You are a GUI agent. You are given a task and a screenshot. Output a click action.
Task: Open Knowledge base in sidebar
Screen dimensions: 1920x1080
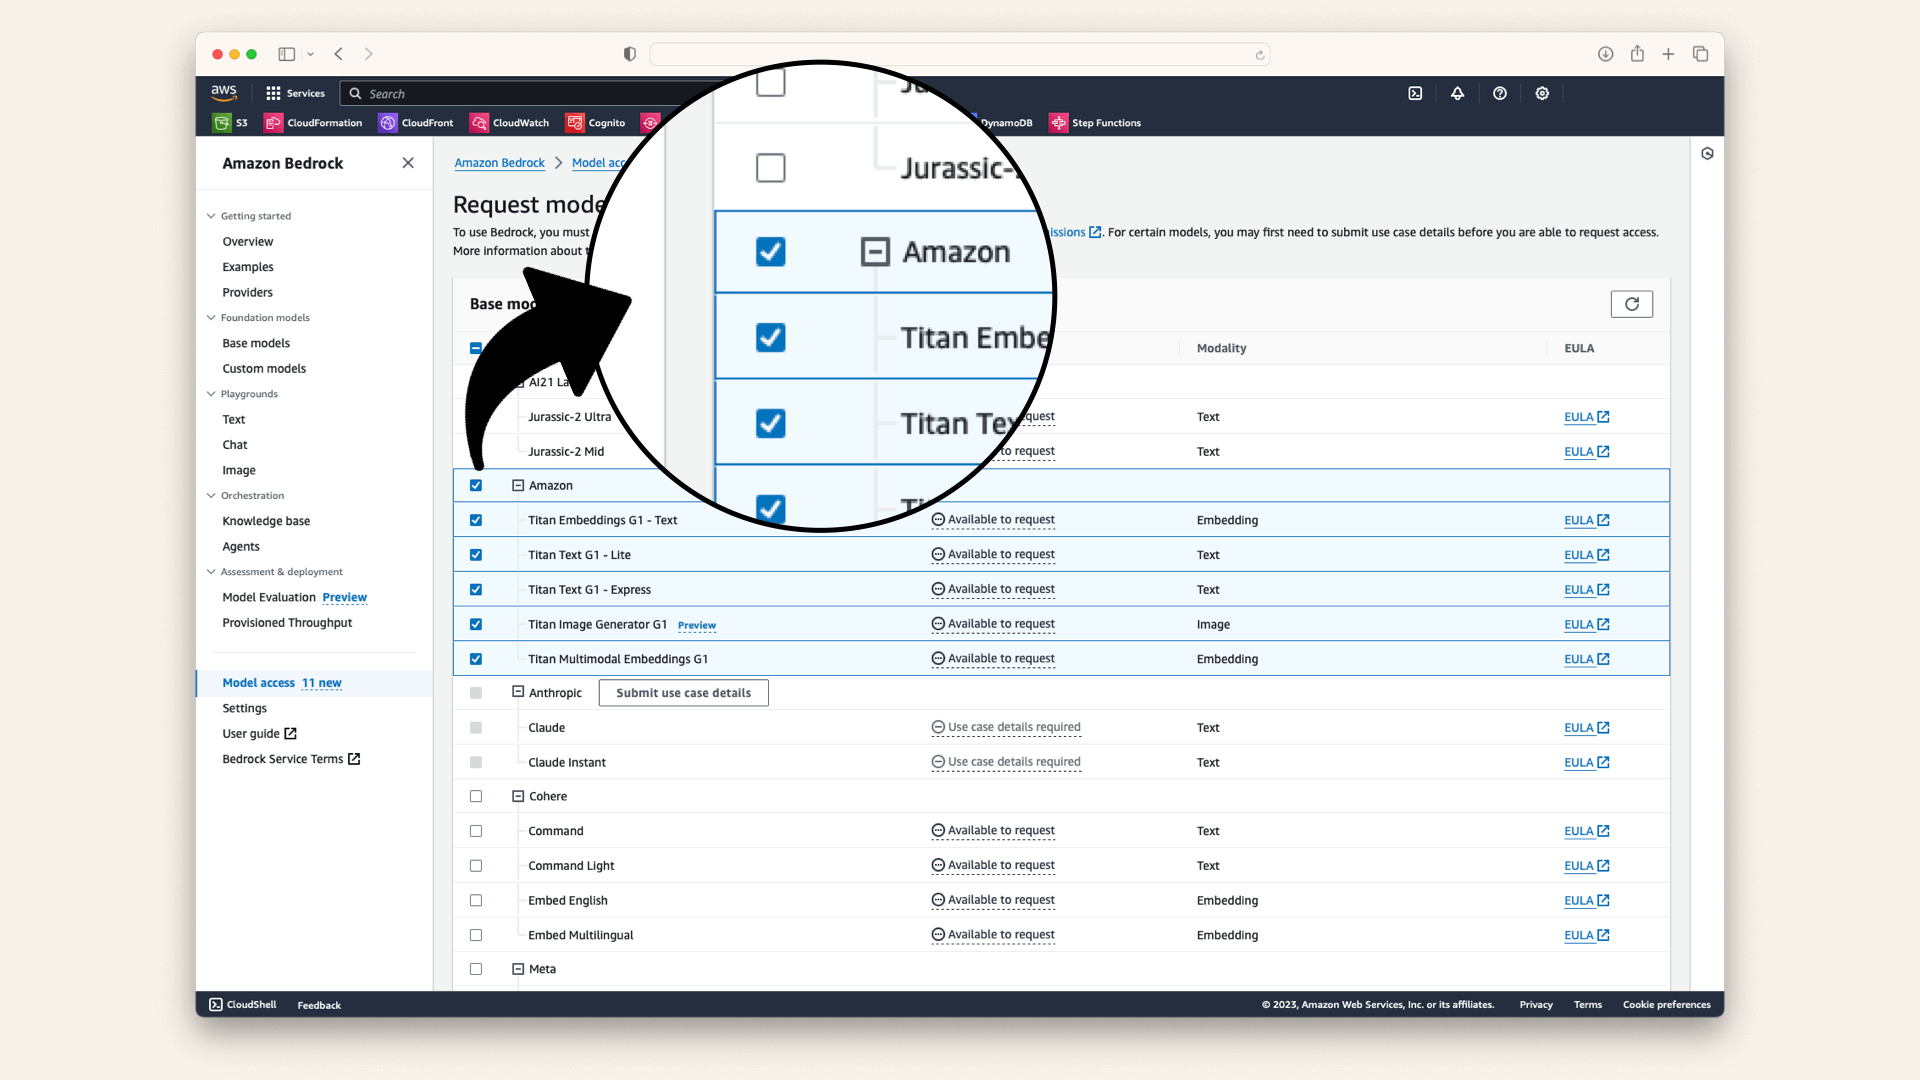click(x=266, y=521)
